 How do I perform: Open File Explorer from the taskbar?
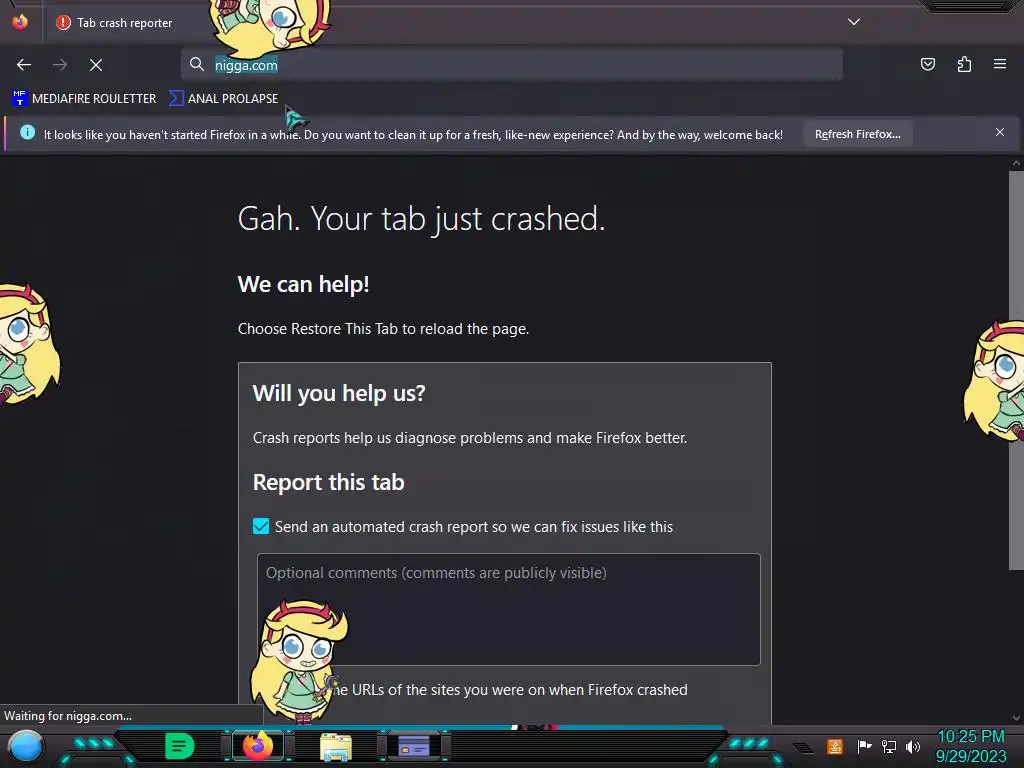[x=336, y=746]
